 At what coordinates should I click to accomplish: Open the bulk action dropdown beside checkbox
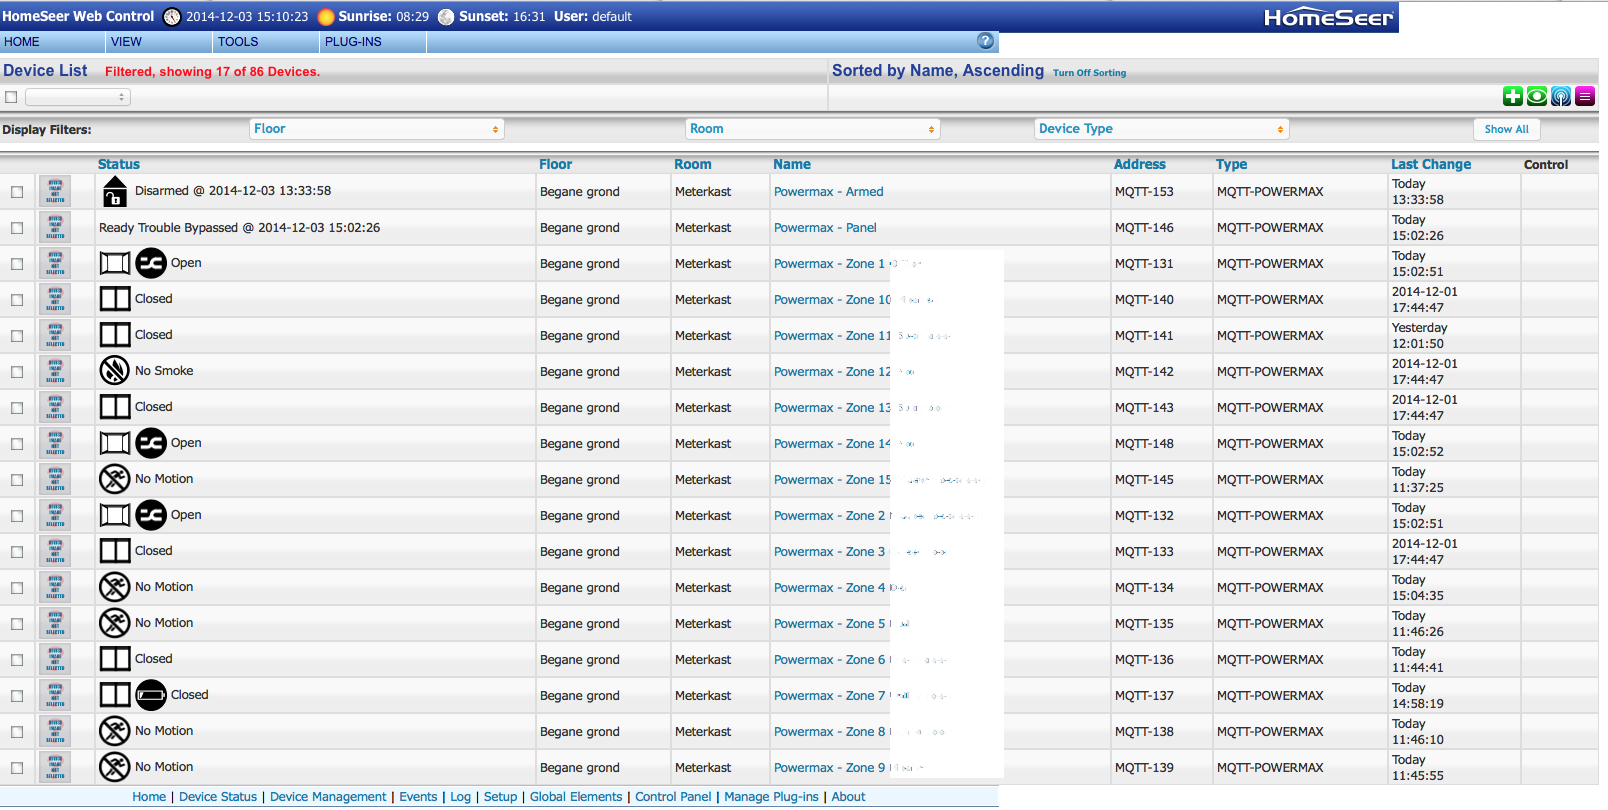tap(78, 97)
